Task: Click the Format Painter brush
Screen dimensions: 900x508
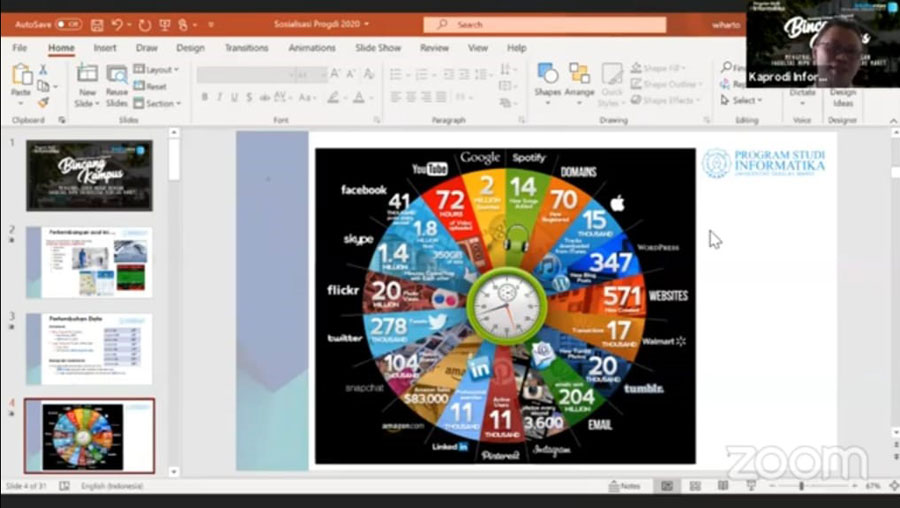Action: point(43,102)
